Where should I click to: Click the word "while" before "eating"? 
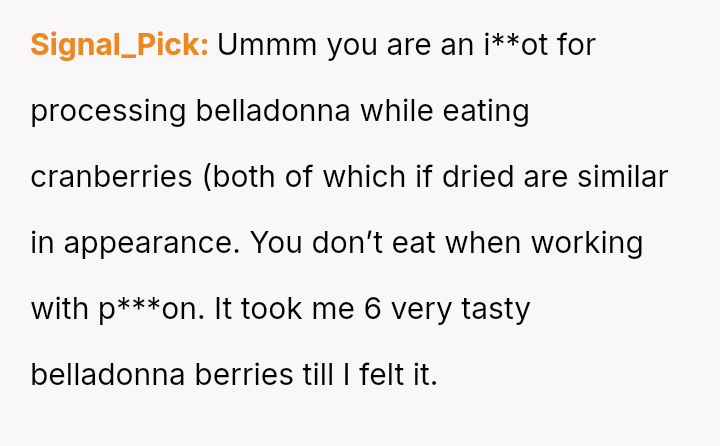[x=398, y=111]
